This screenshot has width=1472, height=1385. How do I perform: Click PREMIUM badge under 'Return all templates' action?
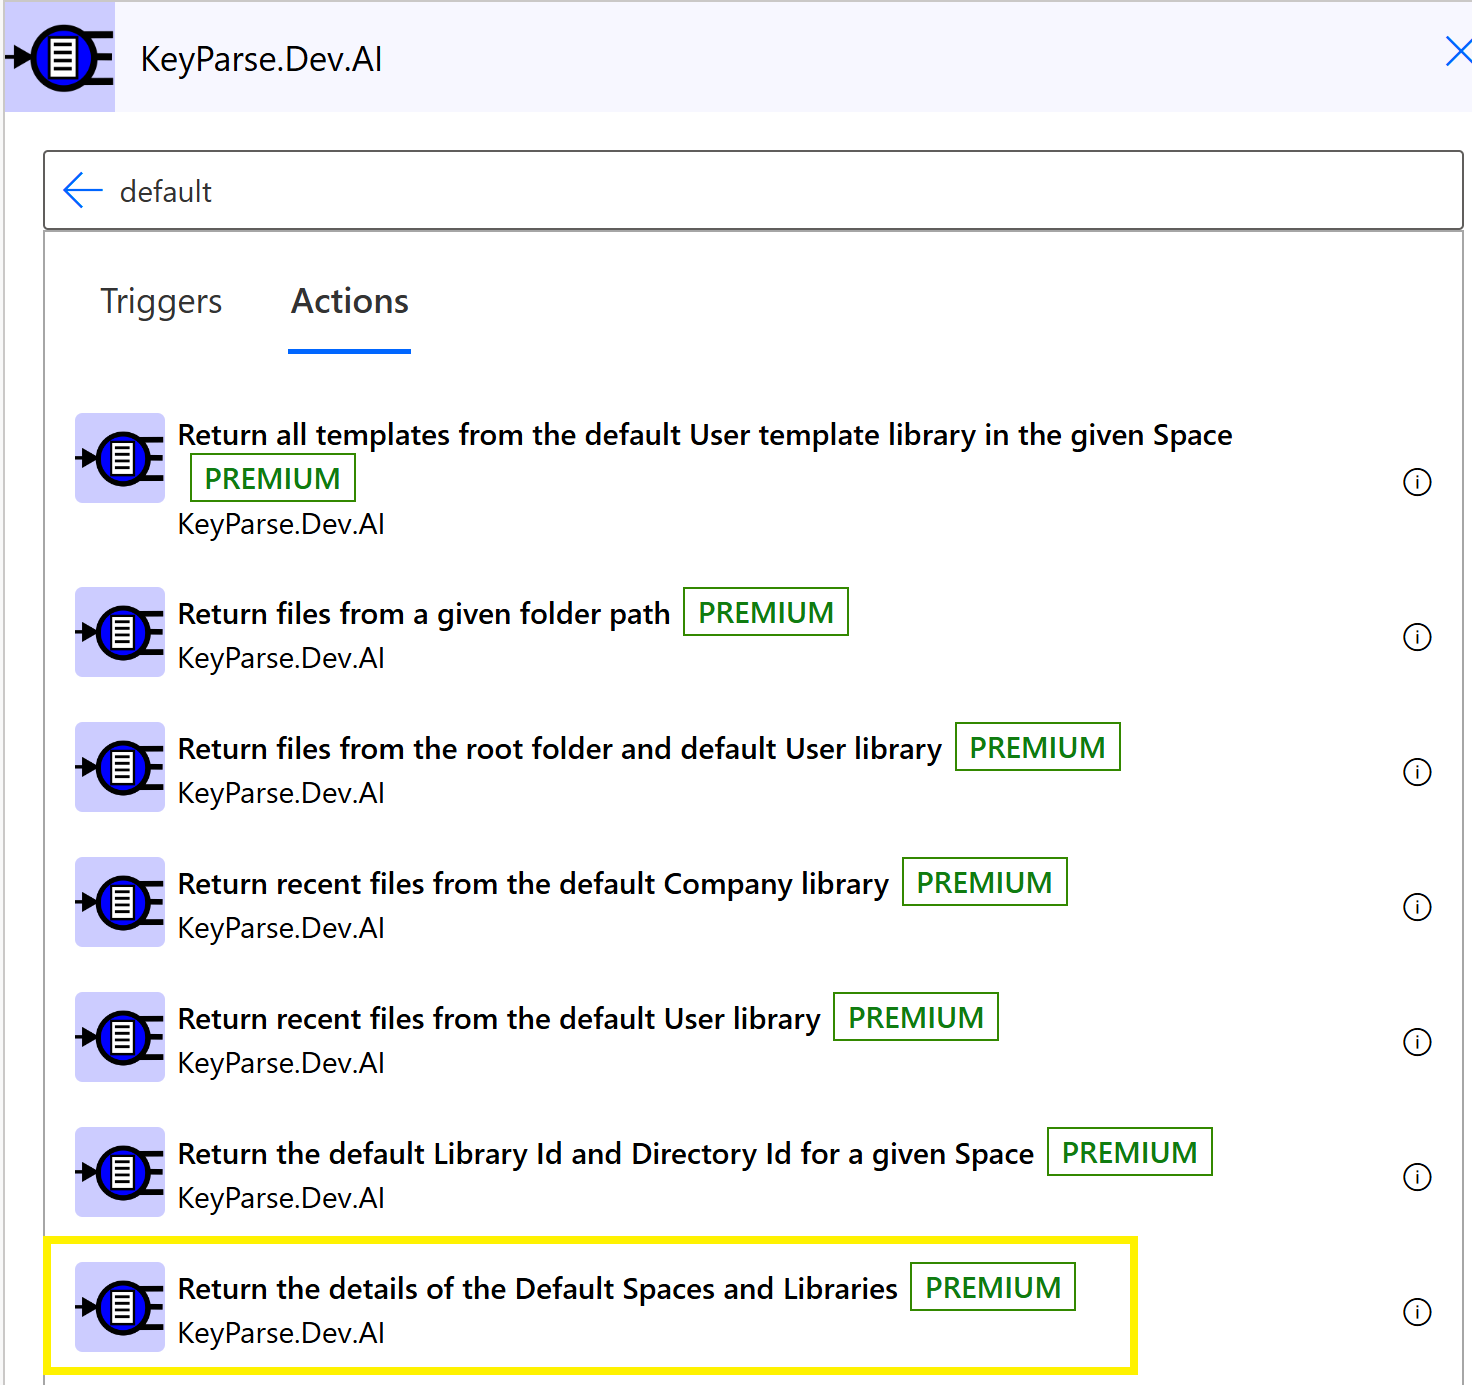273,478
